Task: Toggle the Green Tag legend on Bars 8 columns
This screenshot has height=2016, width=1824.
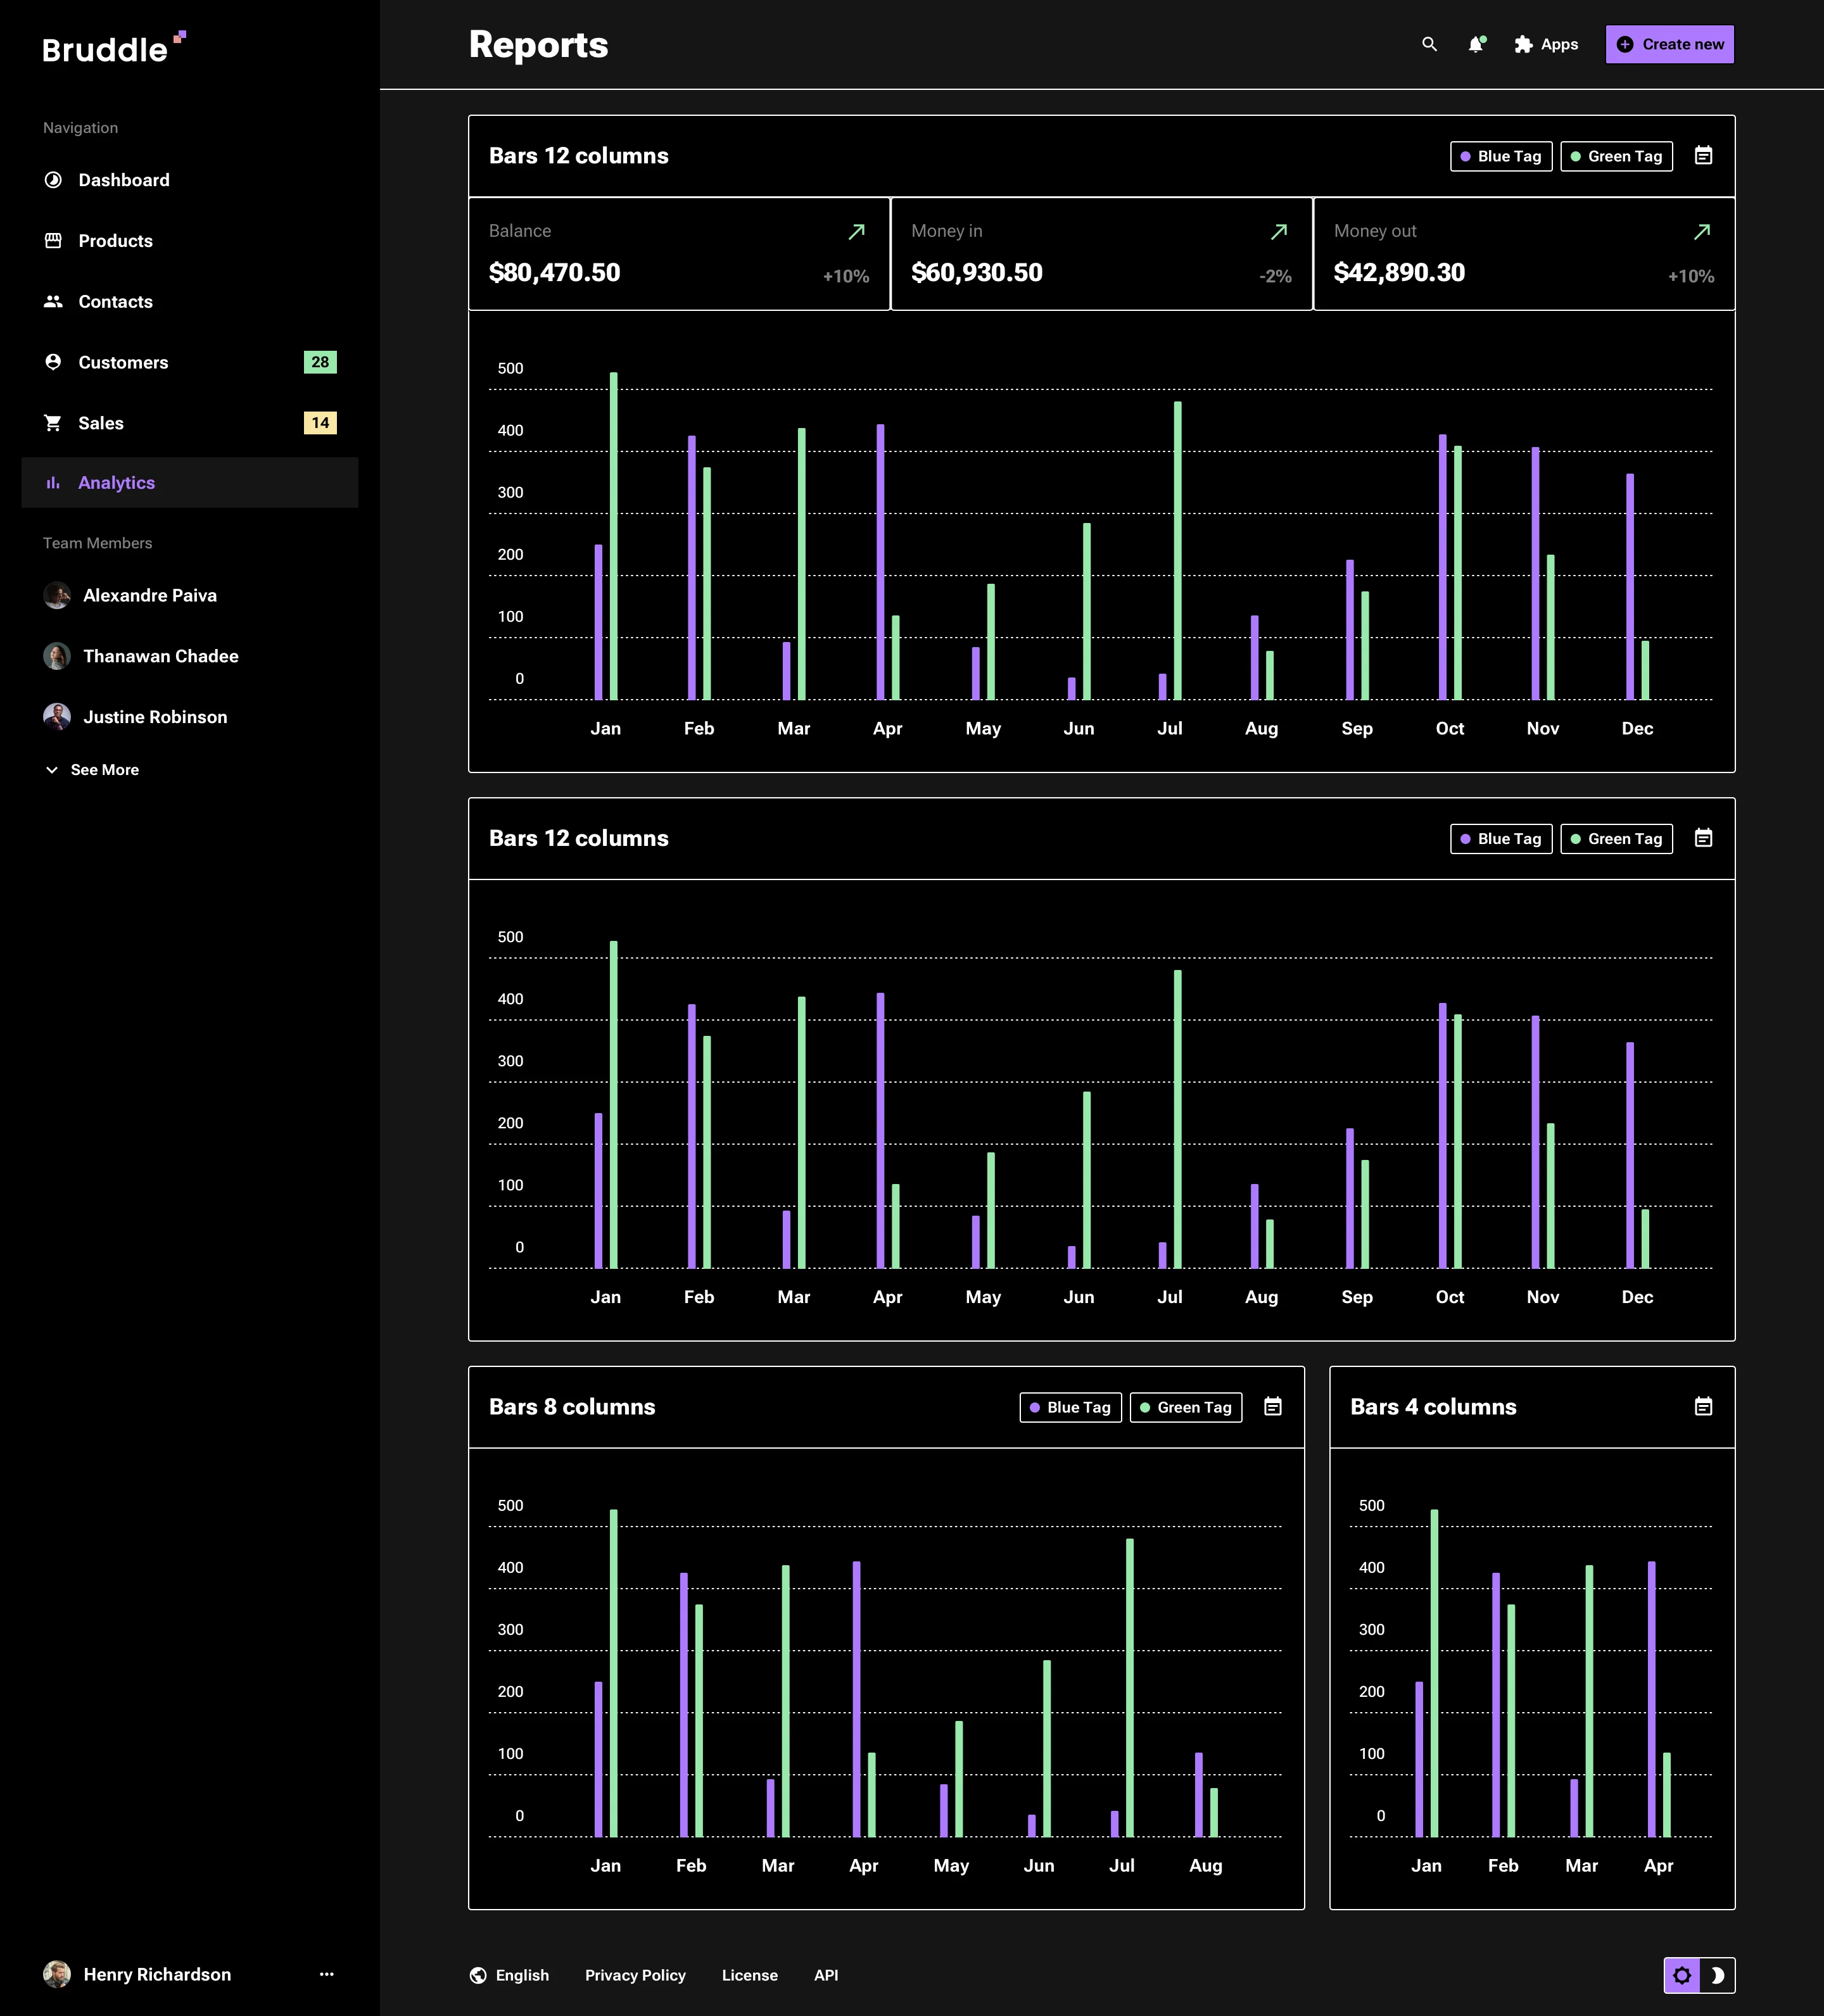Action: coord(1185,1407)
